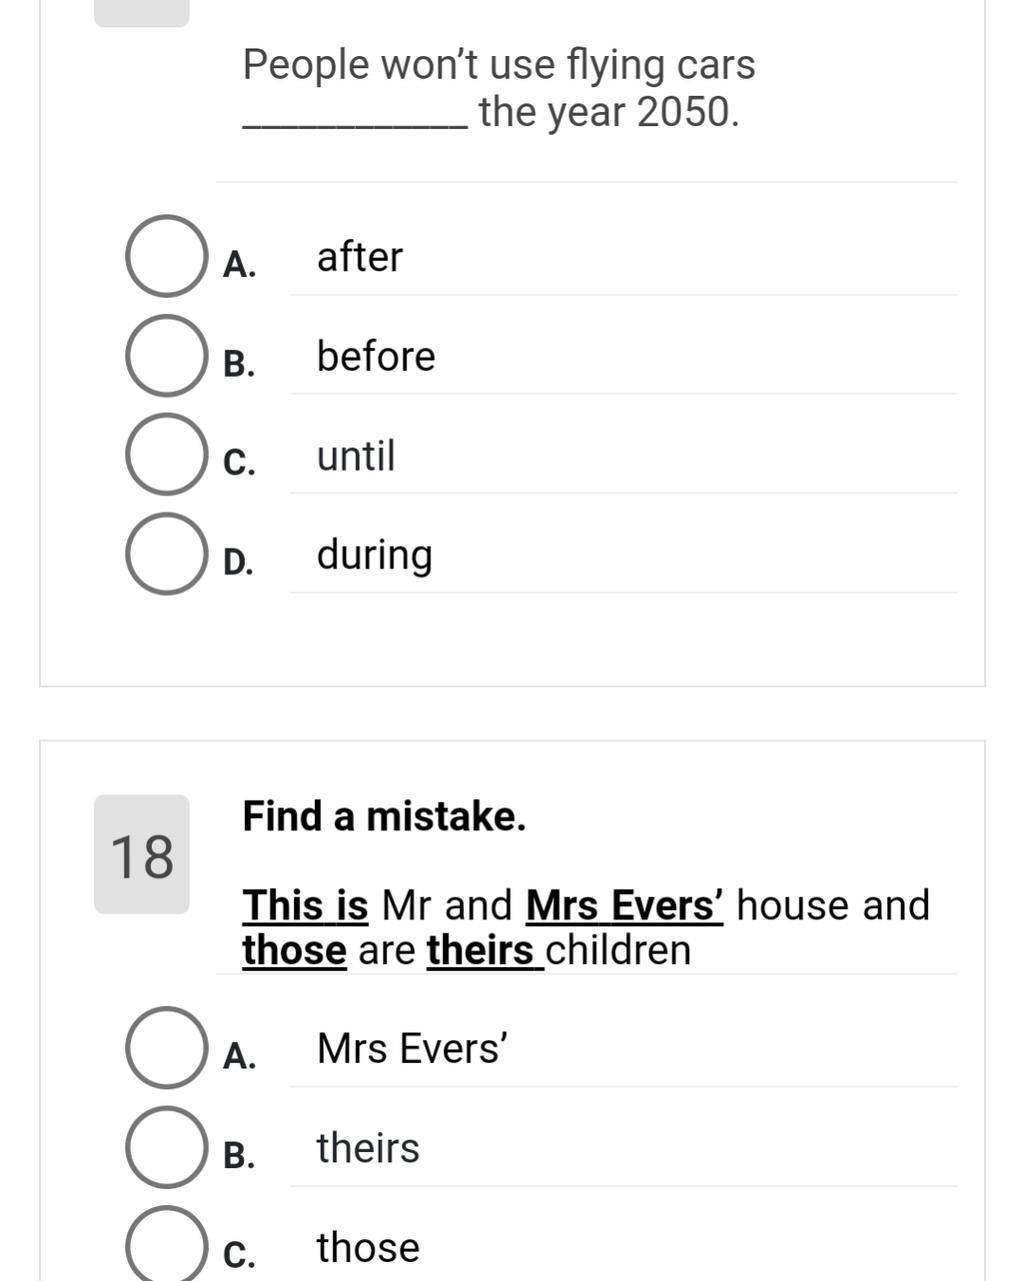The image size is (1024, 1281).
Task: Click the 'Find a mistake.' heading
Action: click(x=384, y=816)
